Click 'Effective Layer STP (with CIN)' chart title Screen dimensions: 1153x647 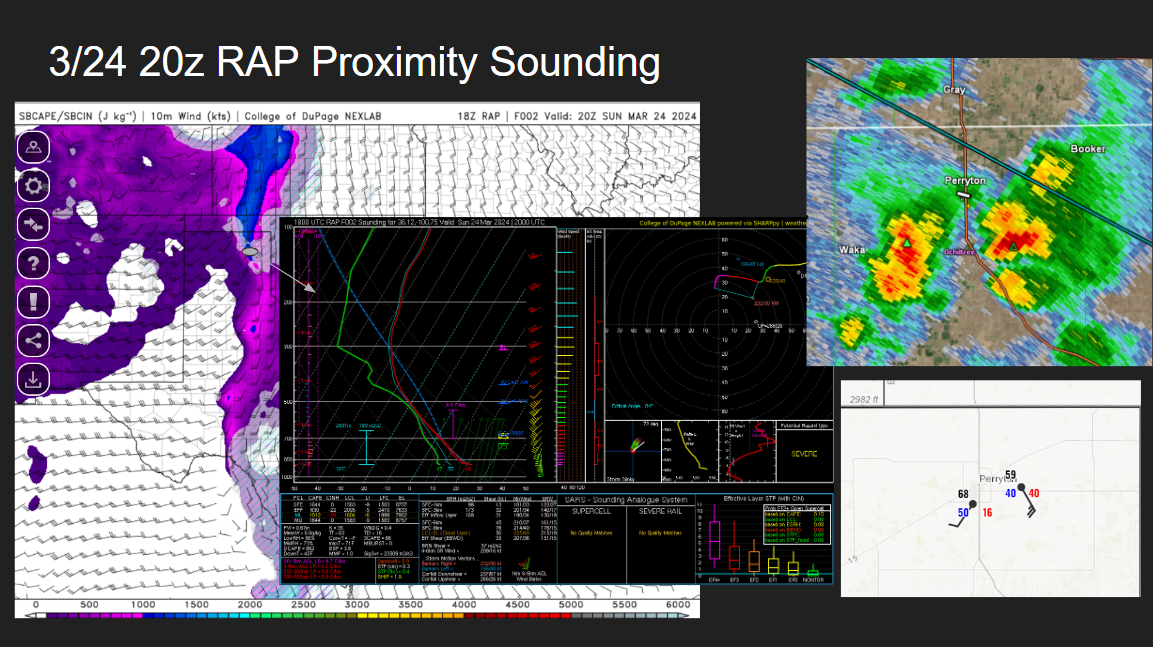(763, 498)
